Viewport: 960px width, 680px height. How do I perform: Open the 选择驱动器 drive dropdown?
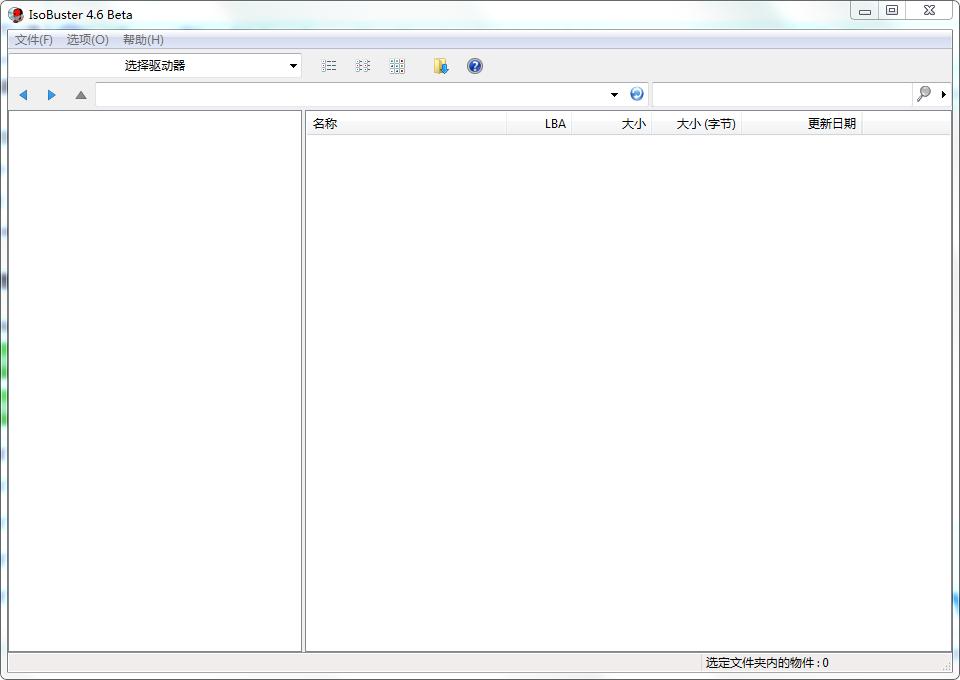(155, 66)
